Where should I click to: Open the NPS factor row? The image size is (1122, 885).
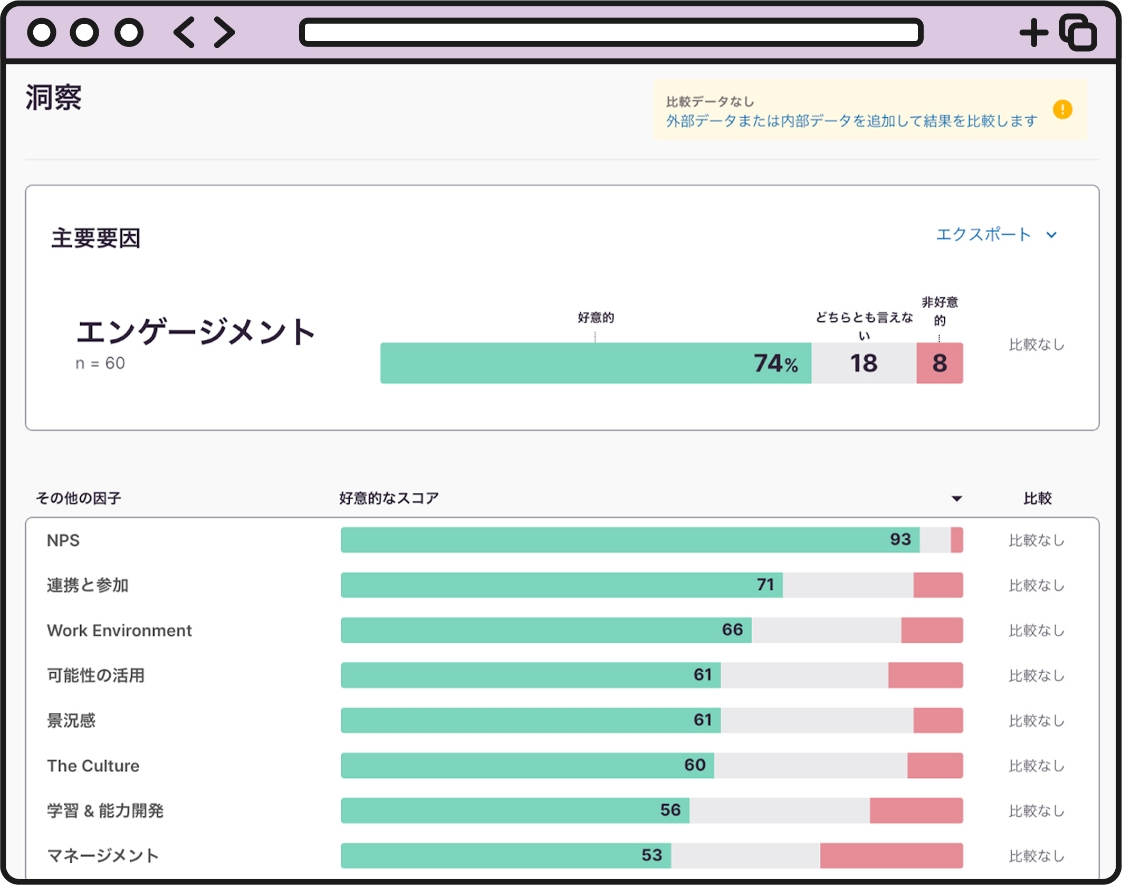pyautogui.click(x=63, y=540)
